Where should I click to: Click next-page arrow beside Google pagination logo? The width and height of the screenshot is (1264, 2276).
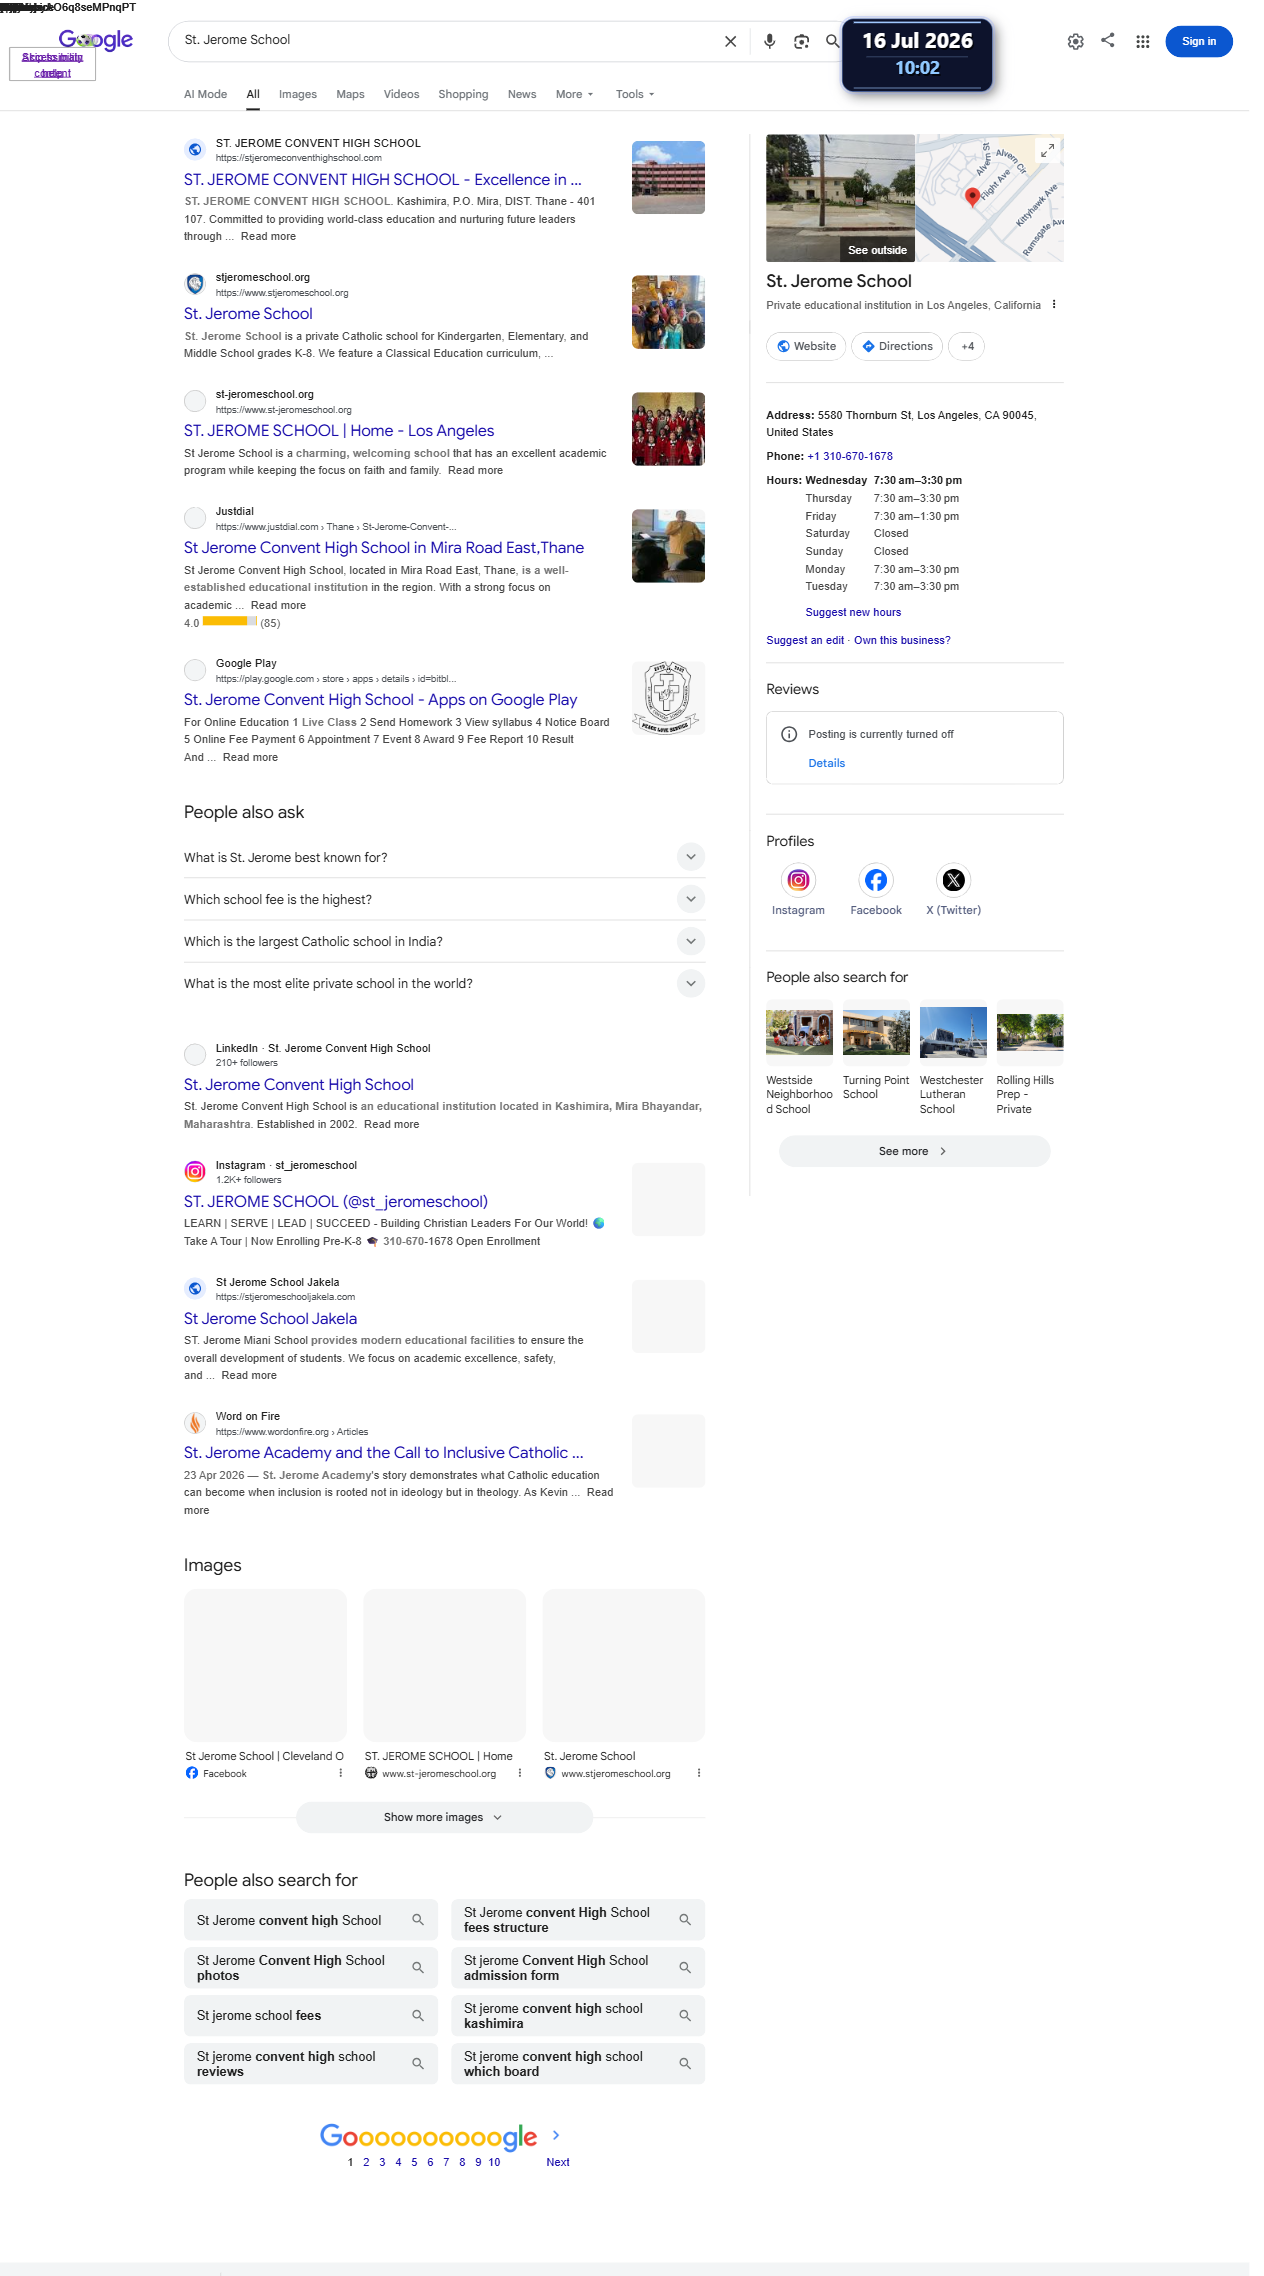pyautogui.click(x=556, y=2135)
